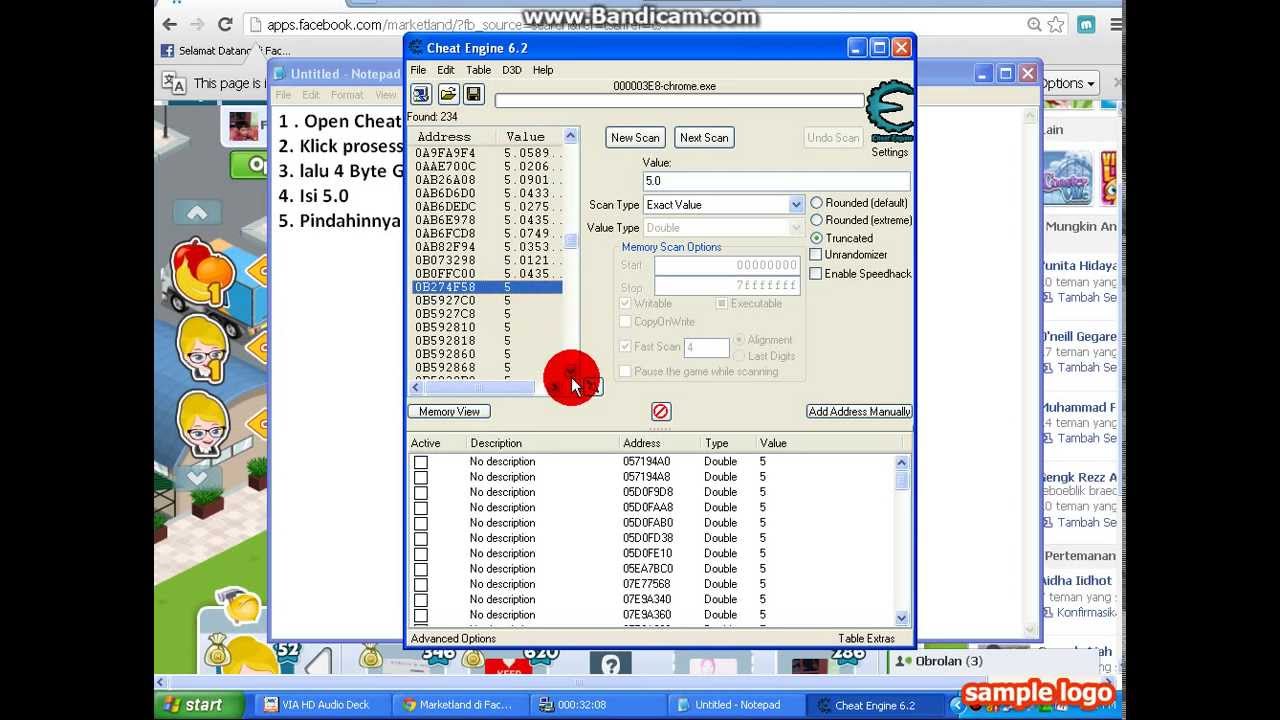The width and height of the screenshot is (1280, 720).
Task: Click the game's up arrow button
Action: pos(197,213)
